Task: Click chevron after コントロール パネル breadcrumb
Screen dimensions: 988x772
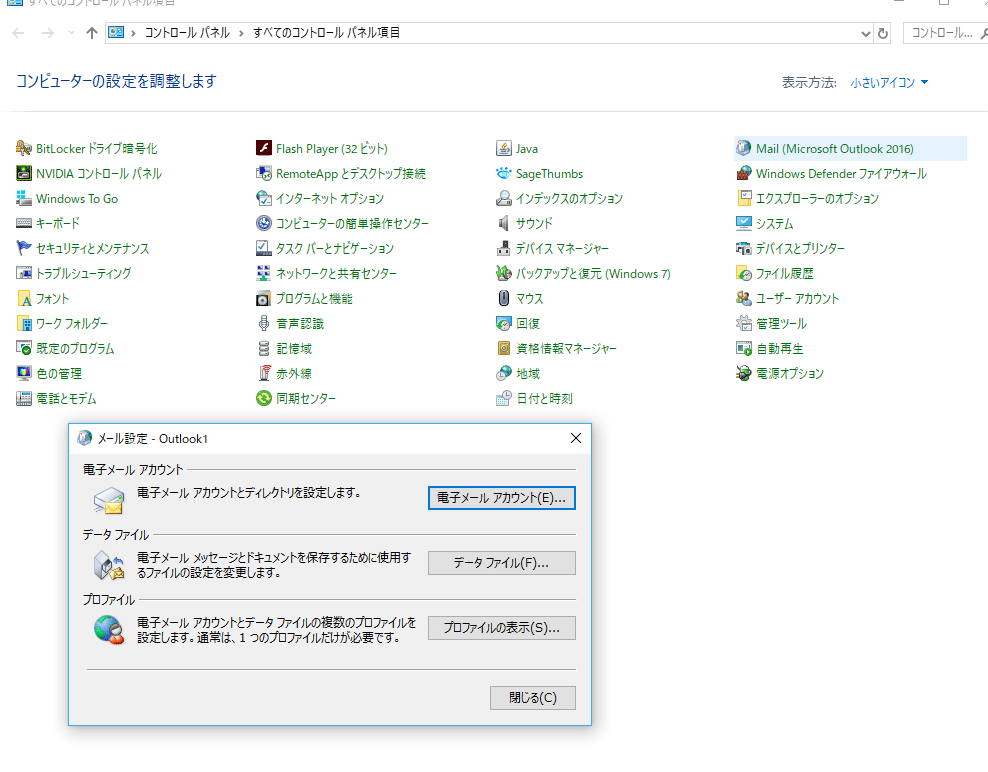Action: (x=241, y=33)
